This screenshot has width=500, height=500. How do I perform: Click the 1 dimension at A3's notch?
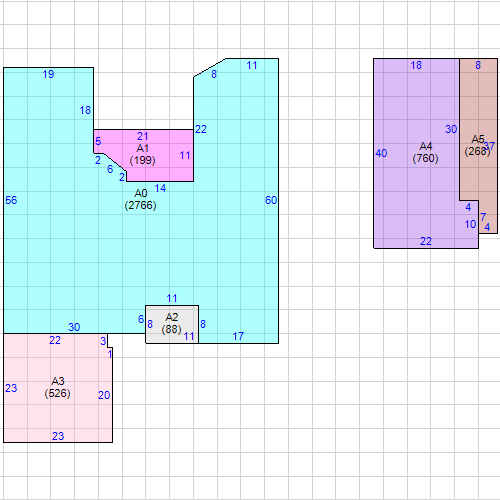110,354
